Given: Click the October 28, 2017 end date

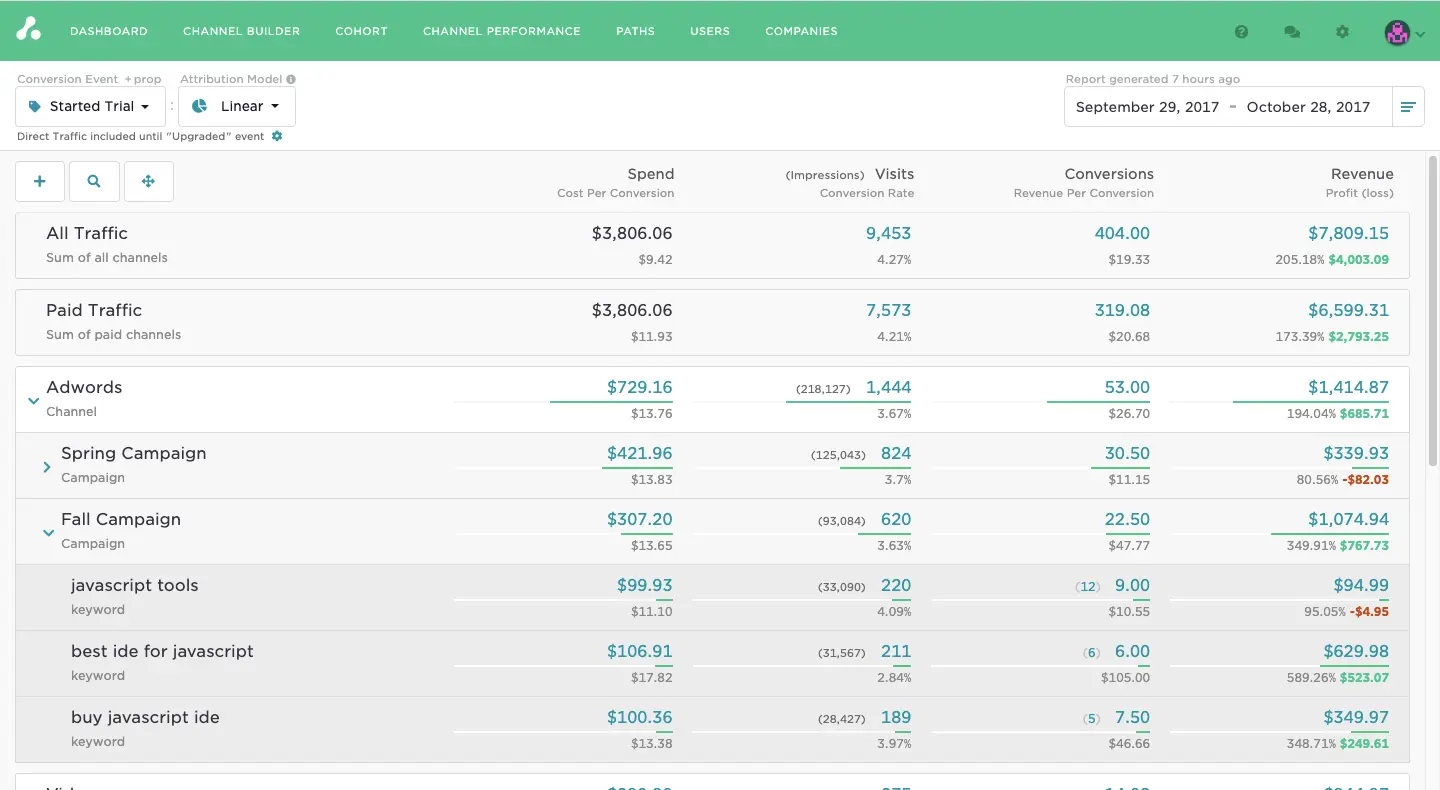Looking at the screenshot, I should [x=1308, y=107].
